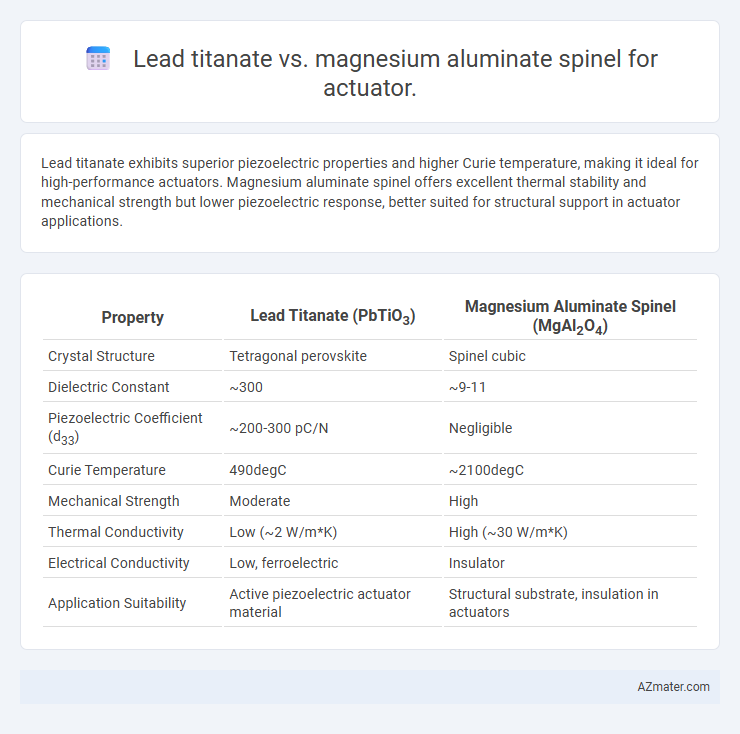Click the 'Insulator' cell

(x=477, y=563)
